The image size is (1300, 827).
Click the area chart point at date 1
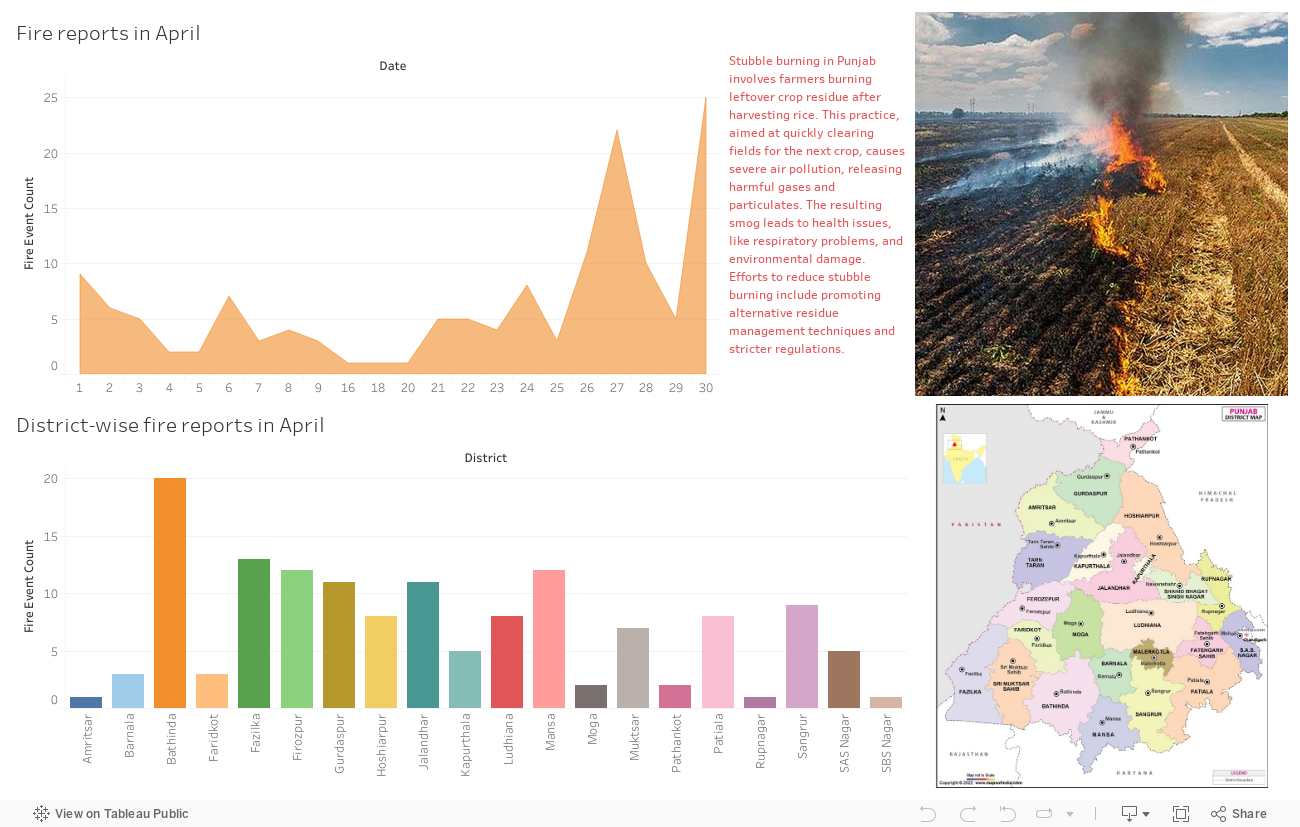coord(80,274)
